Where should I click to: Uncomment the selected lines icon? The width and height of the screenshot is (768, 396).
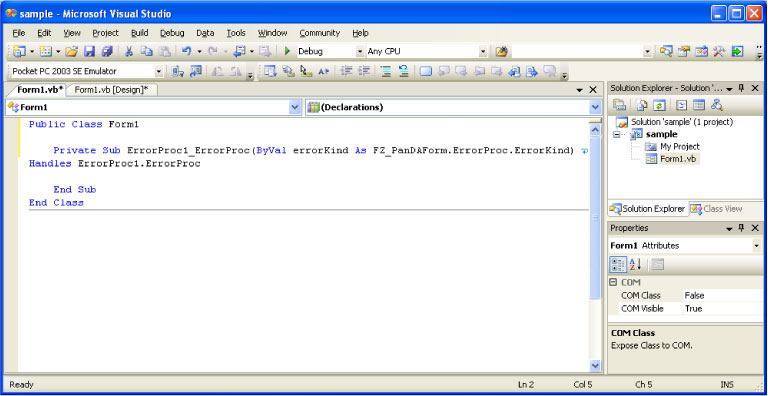click(404, 72)
